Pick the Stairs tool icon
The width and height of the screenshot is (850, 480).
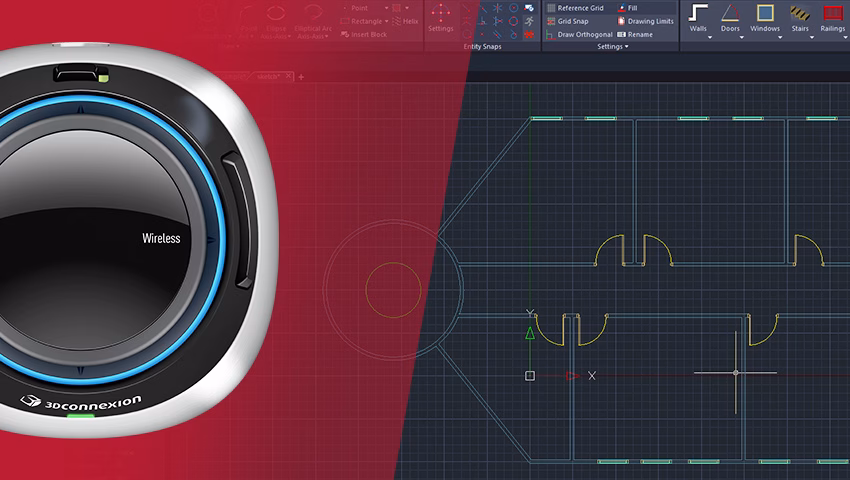tap(798, 13)
